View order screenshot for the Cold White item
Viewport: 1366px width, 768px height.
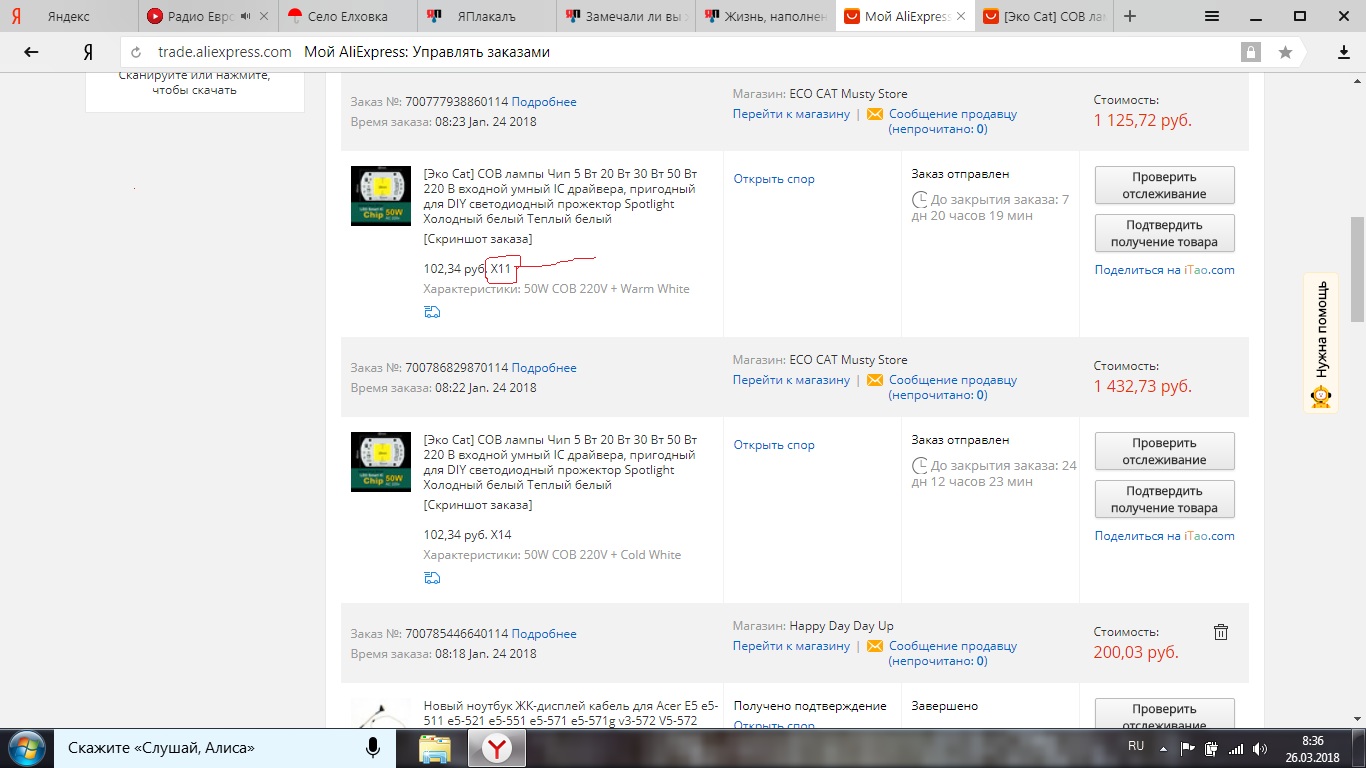tap(478, 505)
